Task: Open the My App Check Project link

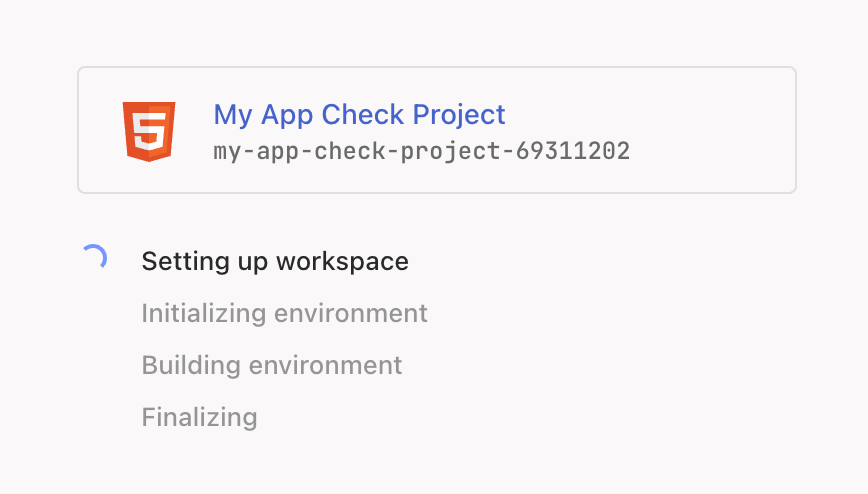Action: [359, 114]
